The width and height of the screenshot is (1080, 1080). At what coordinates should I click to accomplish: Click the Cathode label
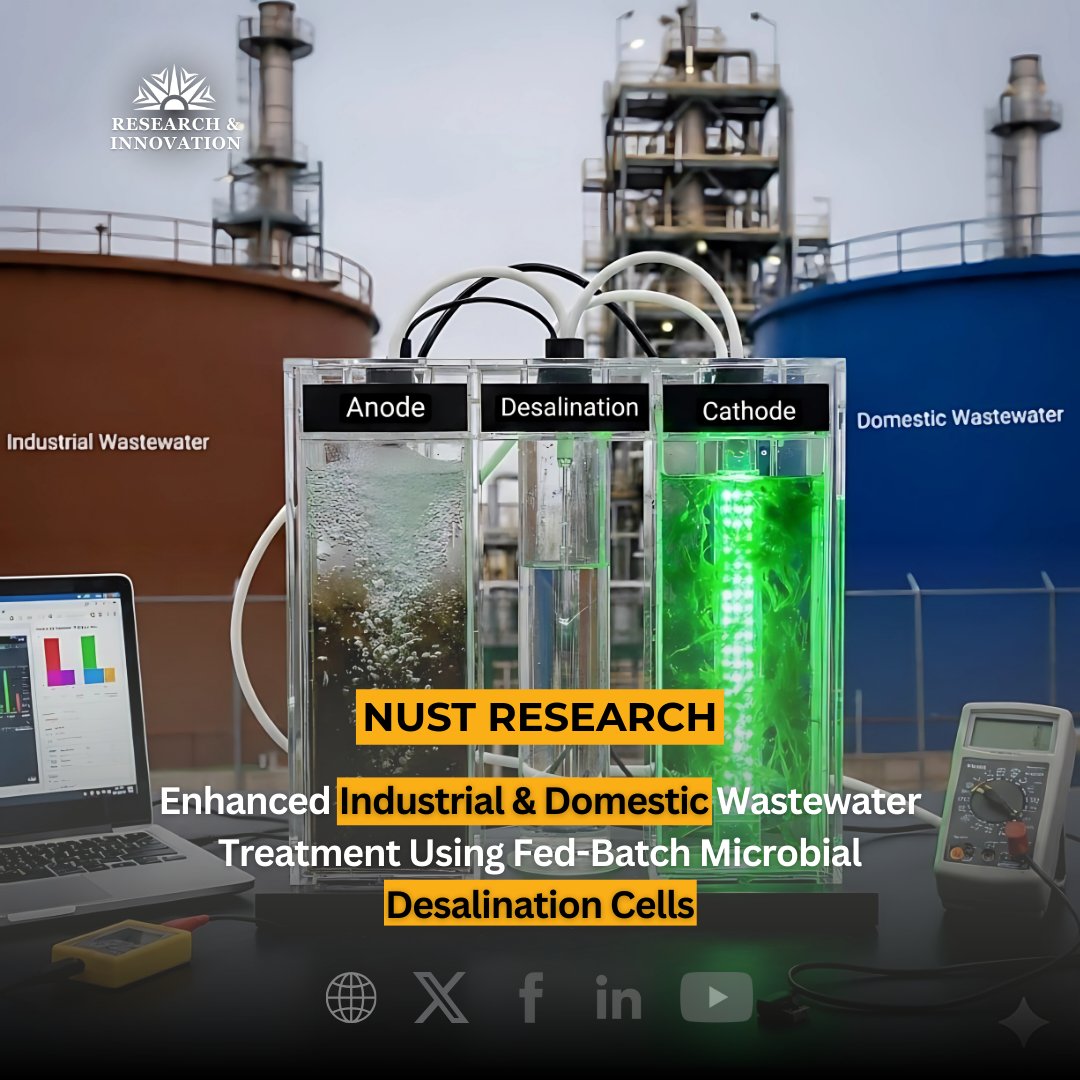[x=749, y=411]
